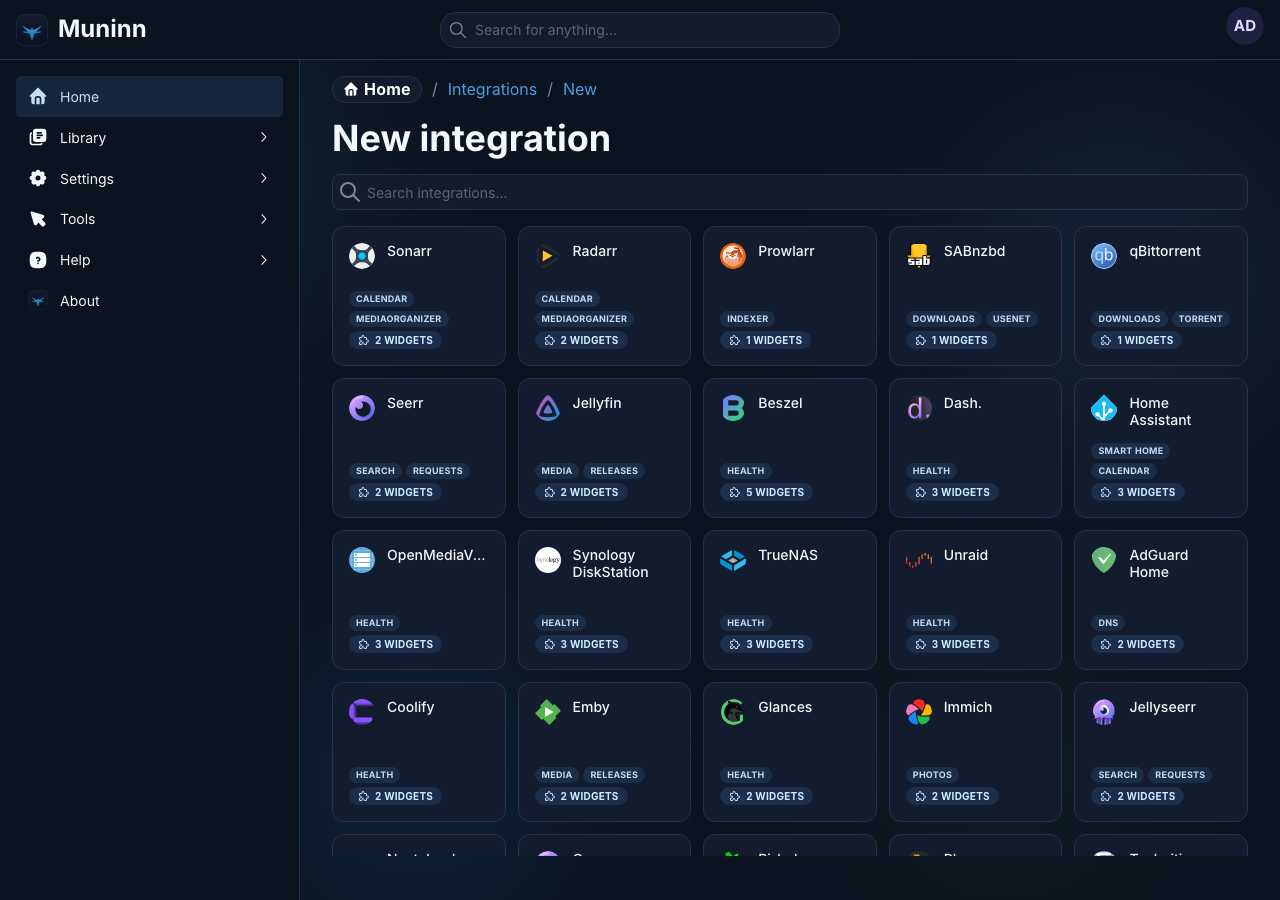
Task: Expand the Library sidebar submenu chevron
Action: click(264, 137)
